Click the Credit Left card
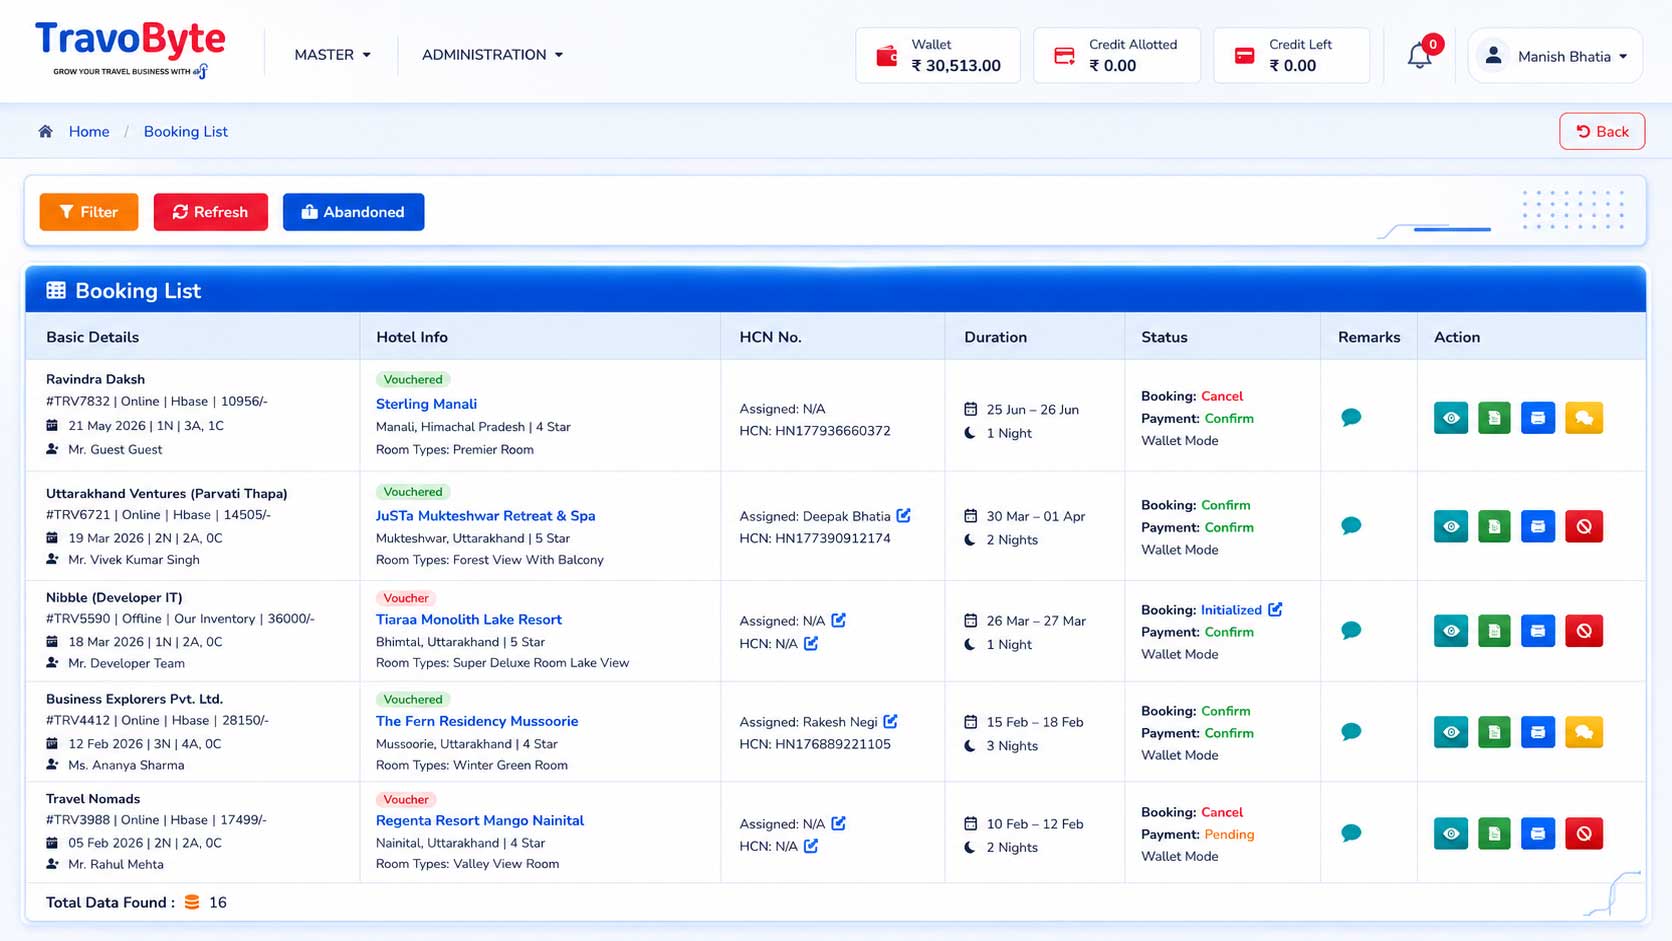Image resolution: width=1672 pixels, height=941 pixels. pos(1291,56)
